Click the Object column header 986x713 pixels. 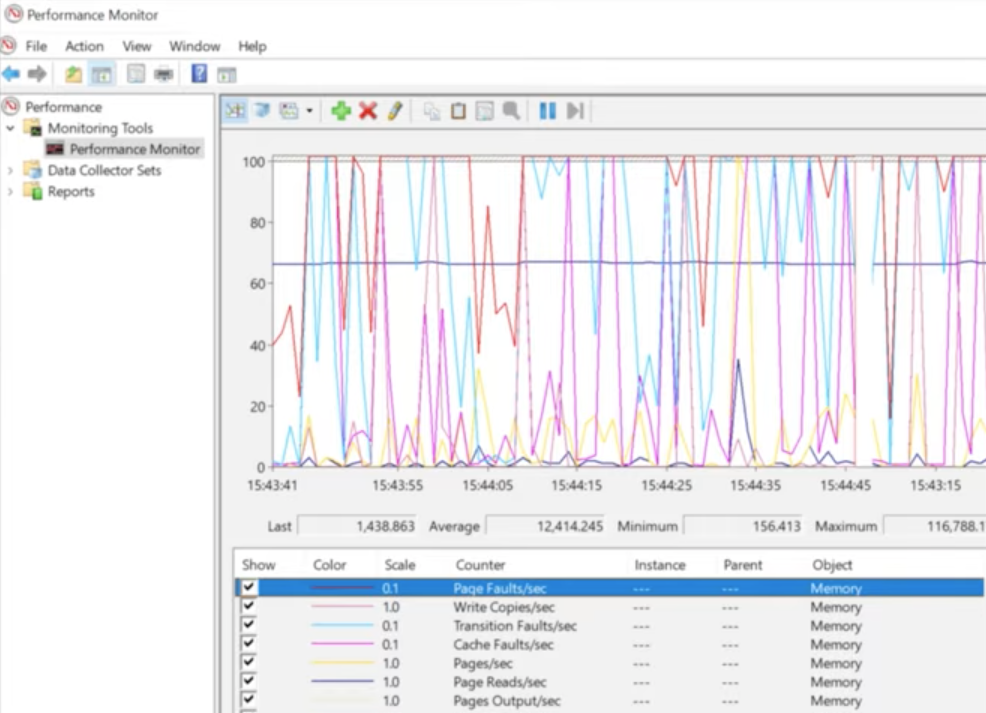pyautogui.click(x=832, y=565)
